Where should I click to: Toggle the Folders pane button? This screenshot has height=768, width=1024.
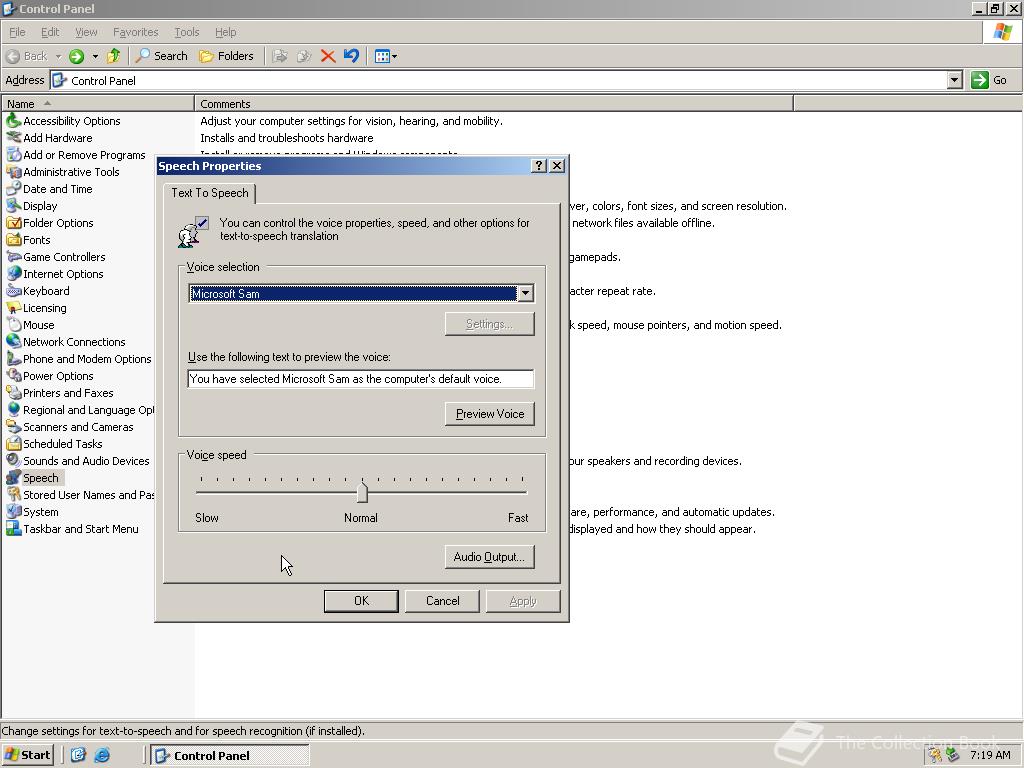click(x=226, y=56)
